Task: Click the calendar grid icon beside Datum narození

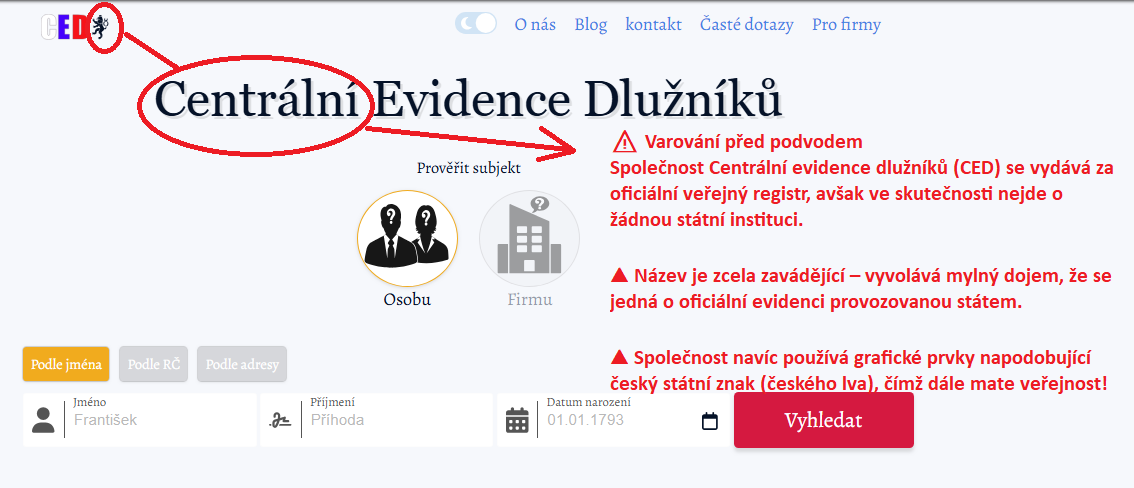Action: 517,420
